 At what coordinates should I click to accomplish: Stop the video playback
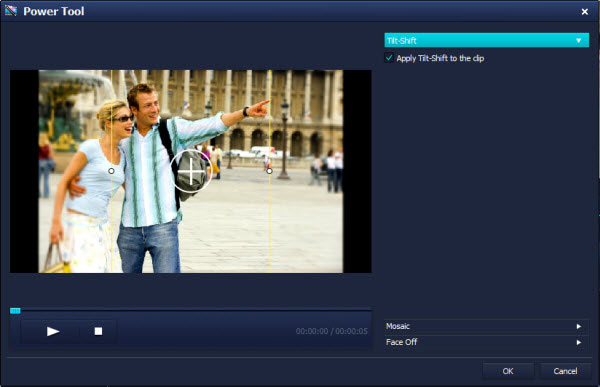click(98, 331)
